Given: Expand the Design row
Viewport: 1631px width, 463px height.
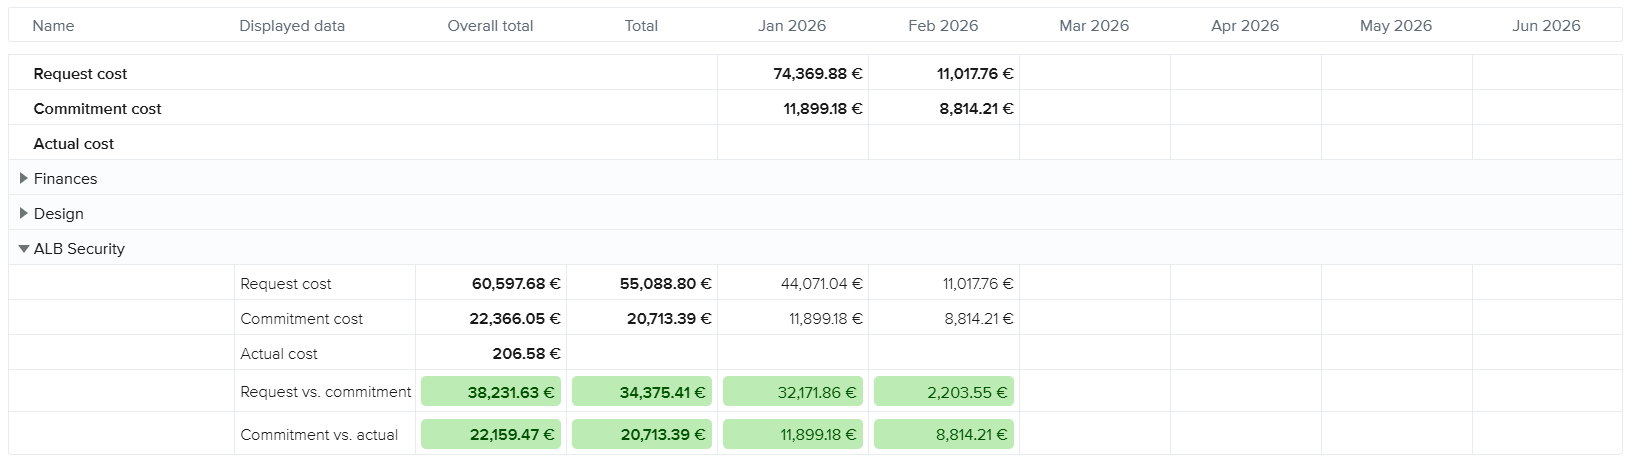Looking at the screenshot, I should click(x=24, y=213).
